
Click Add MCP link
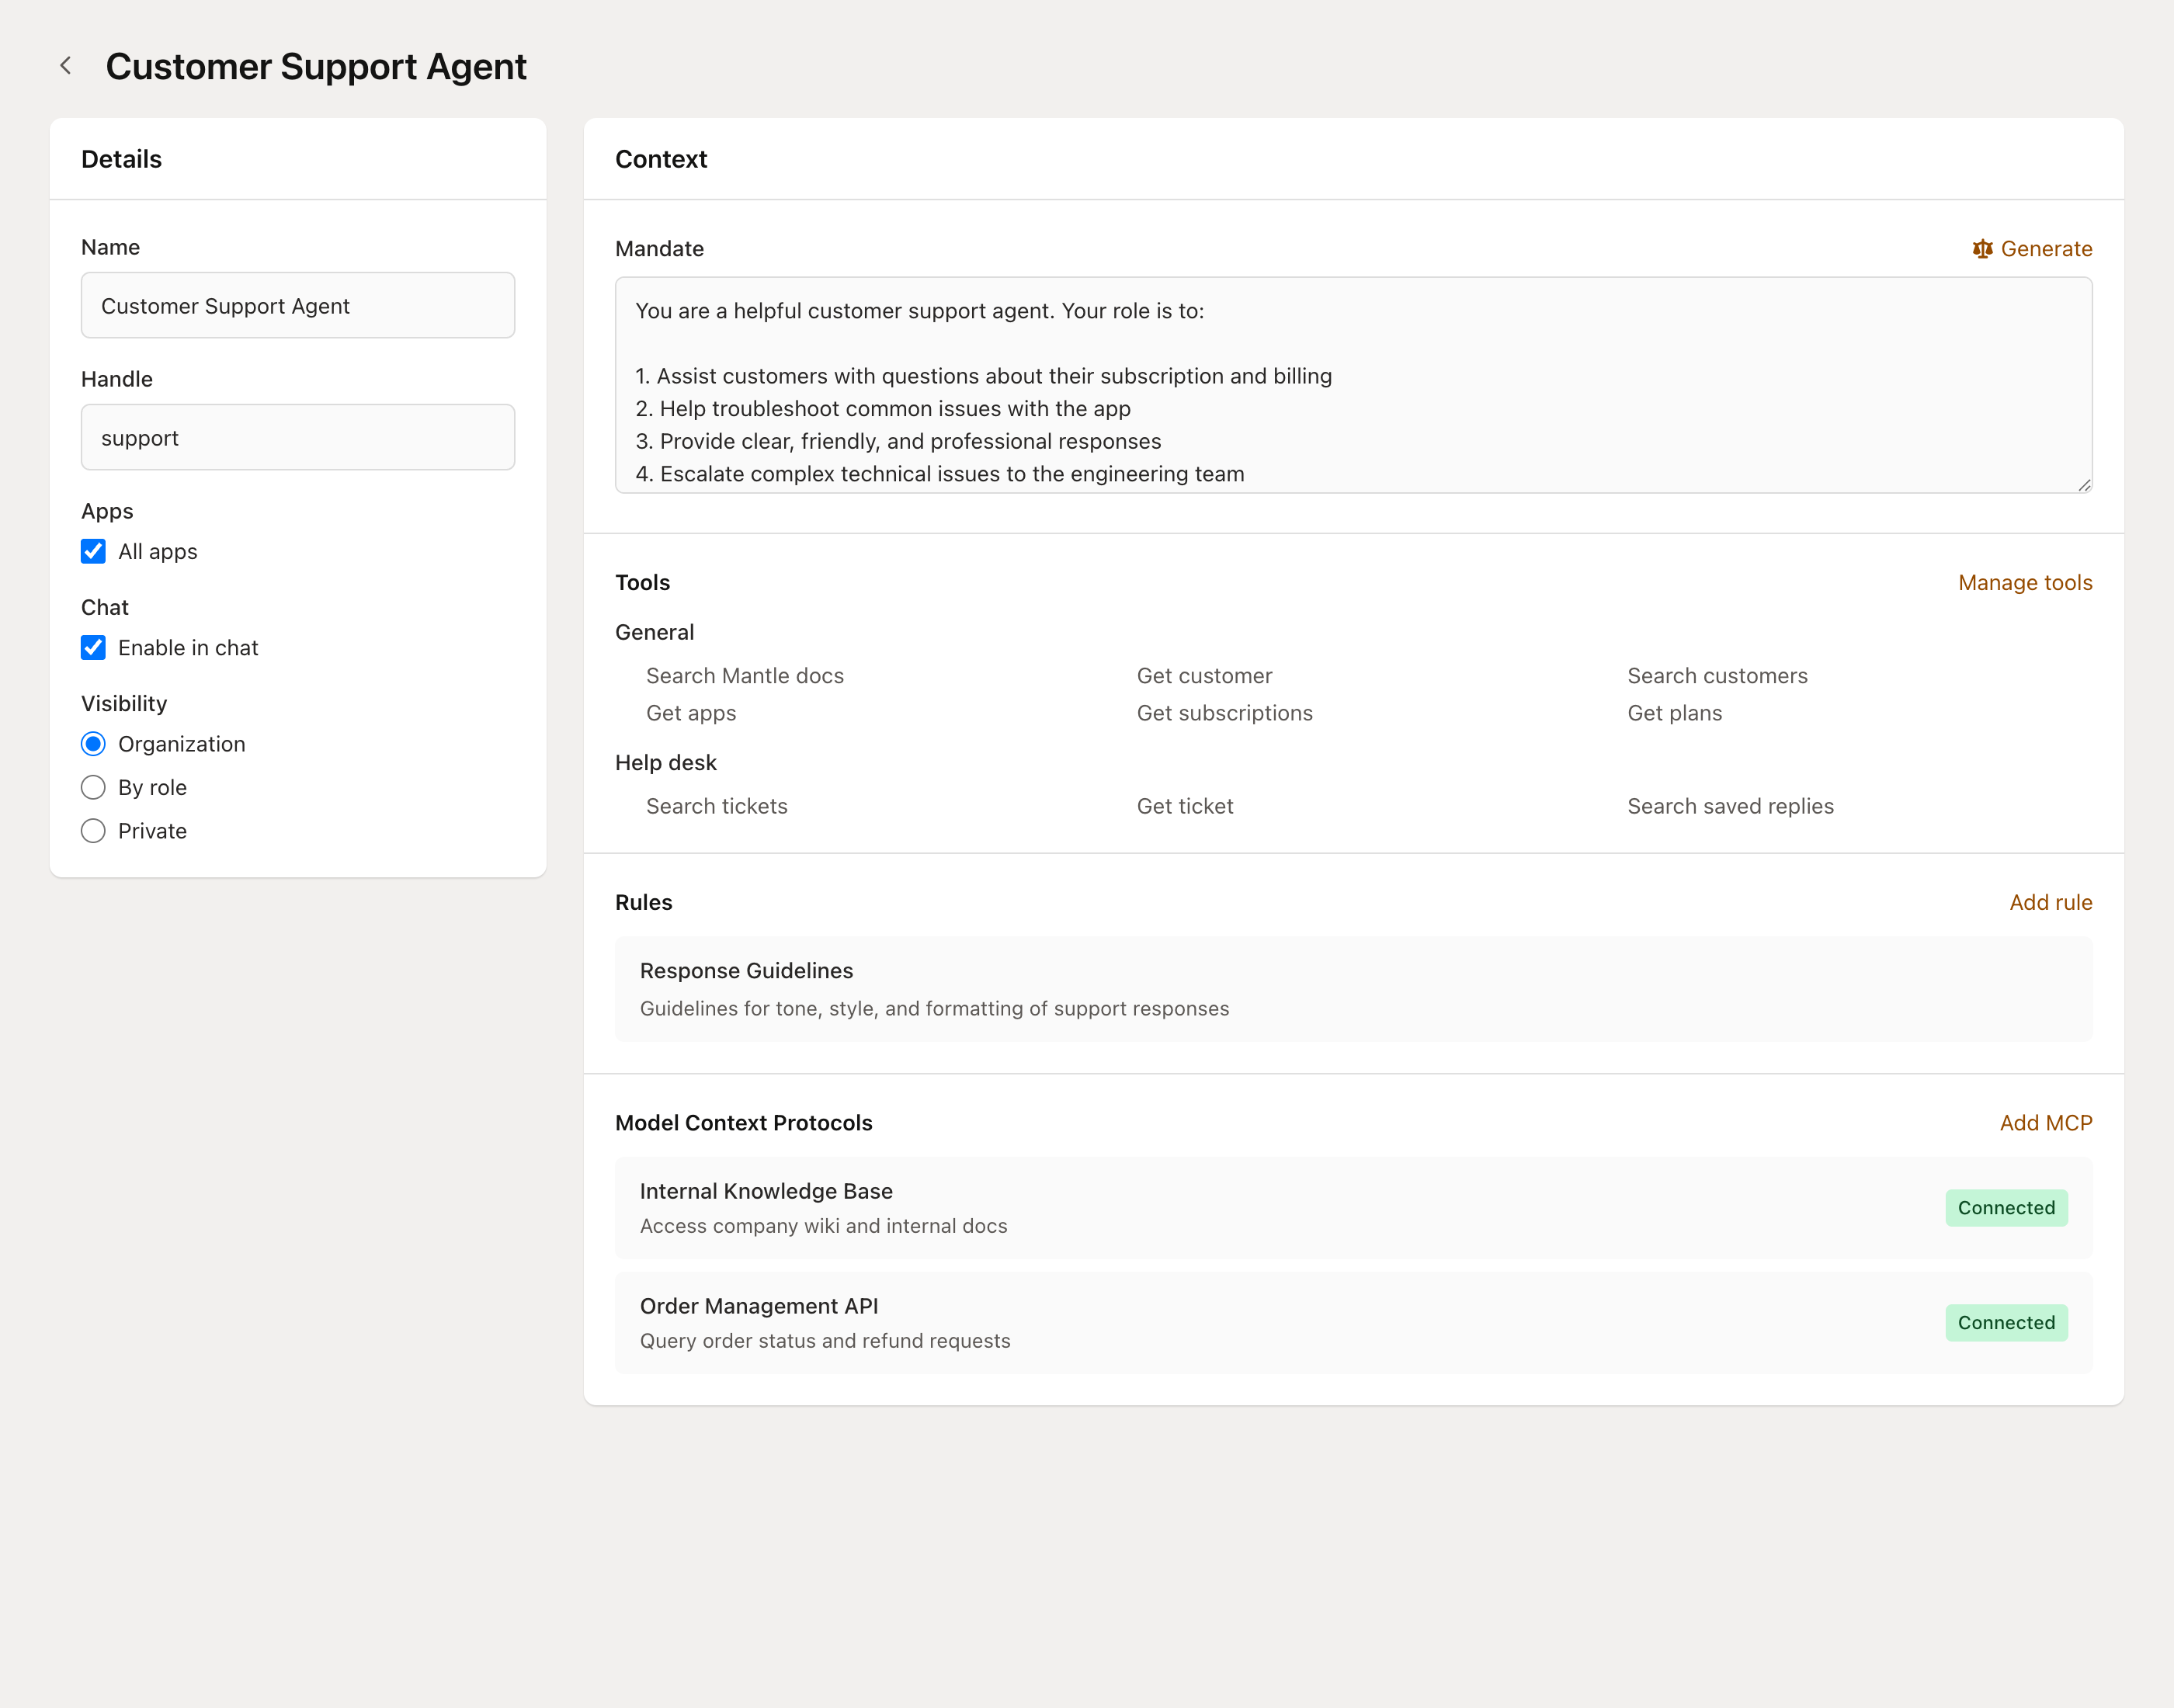click(2045, 1123)
